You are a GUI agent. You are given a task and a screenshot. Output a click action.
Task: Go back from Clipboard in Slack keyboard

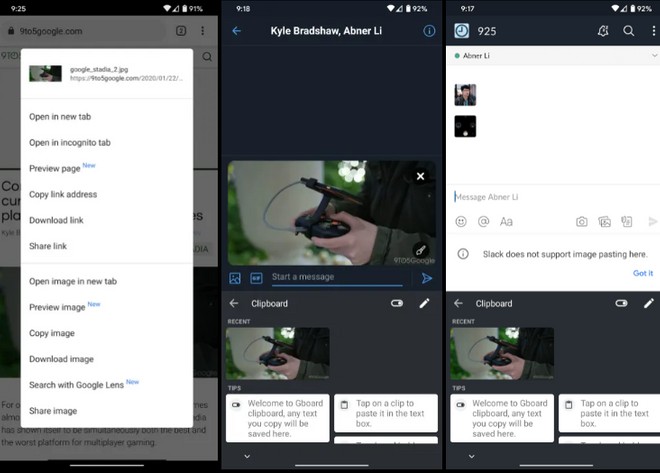point(458,303)
